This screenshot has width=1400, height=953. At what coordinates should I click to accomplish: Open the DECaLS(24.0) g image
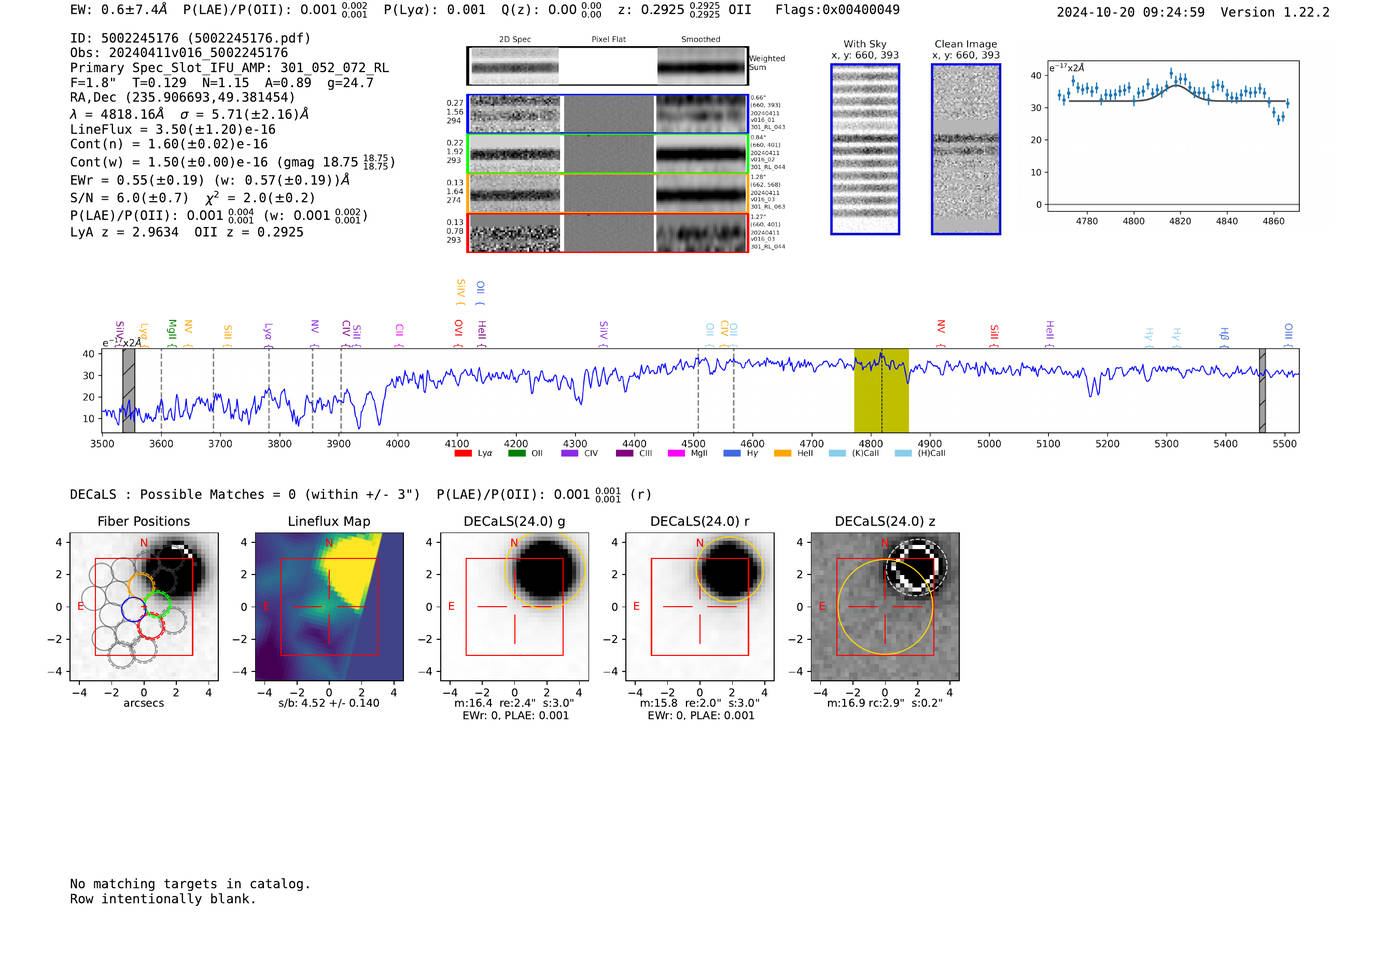(515, 607)
